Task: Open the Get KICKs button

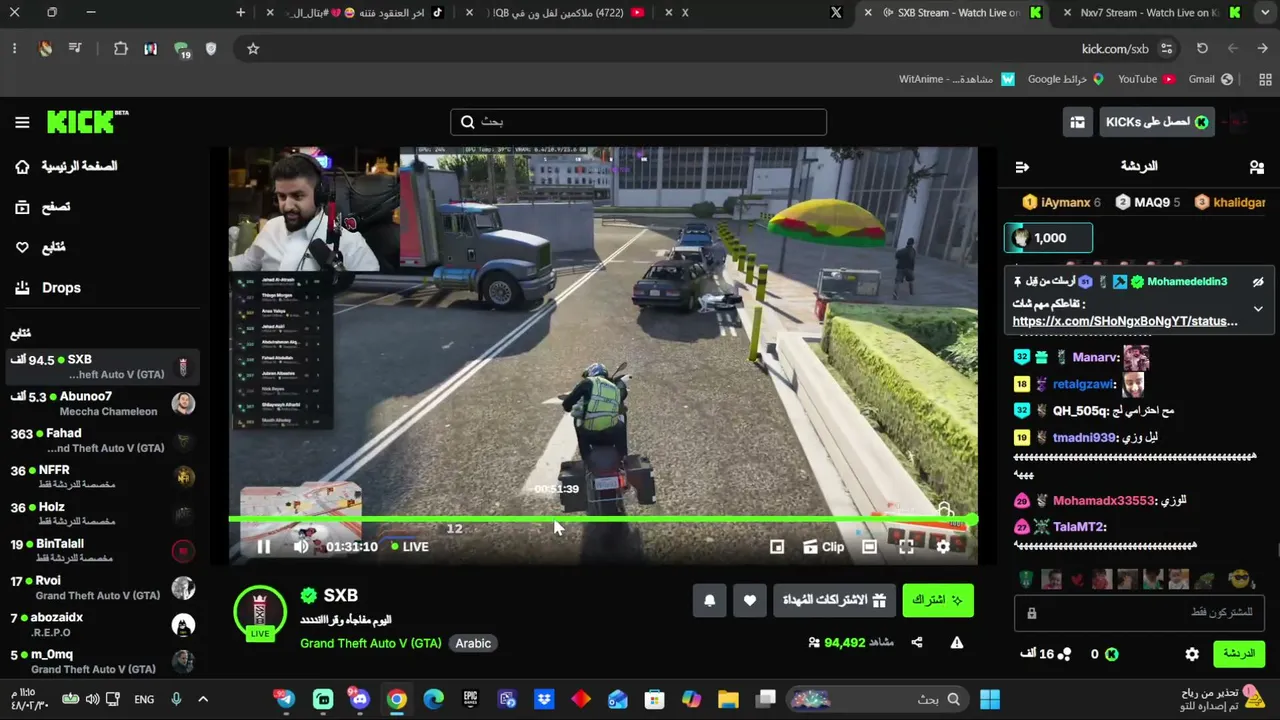Action: 1157,122
